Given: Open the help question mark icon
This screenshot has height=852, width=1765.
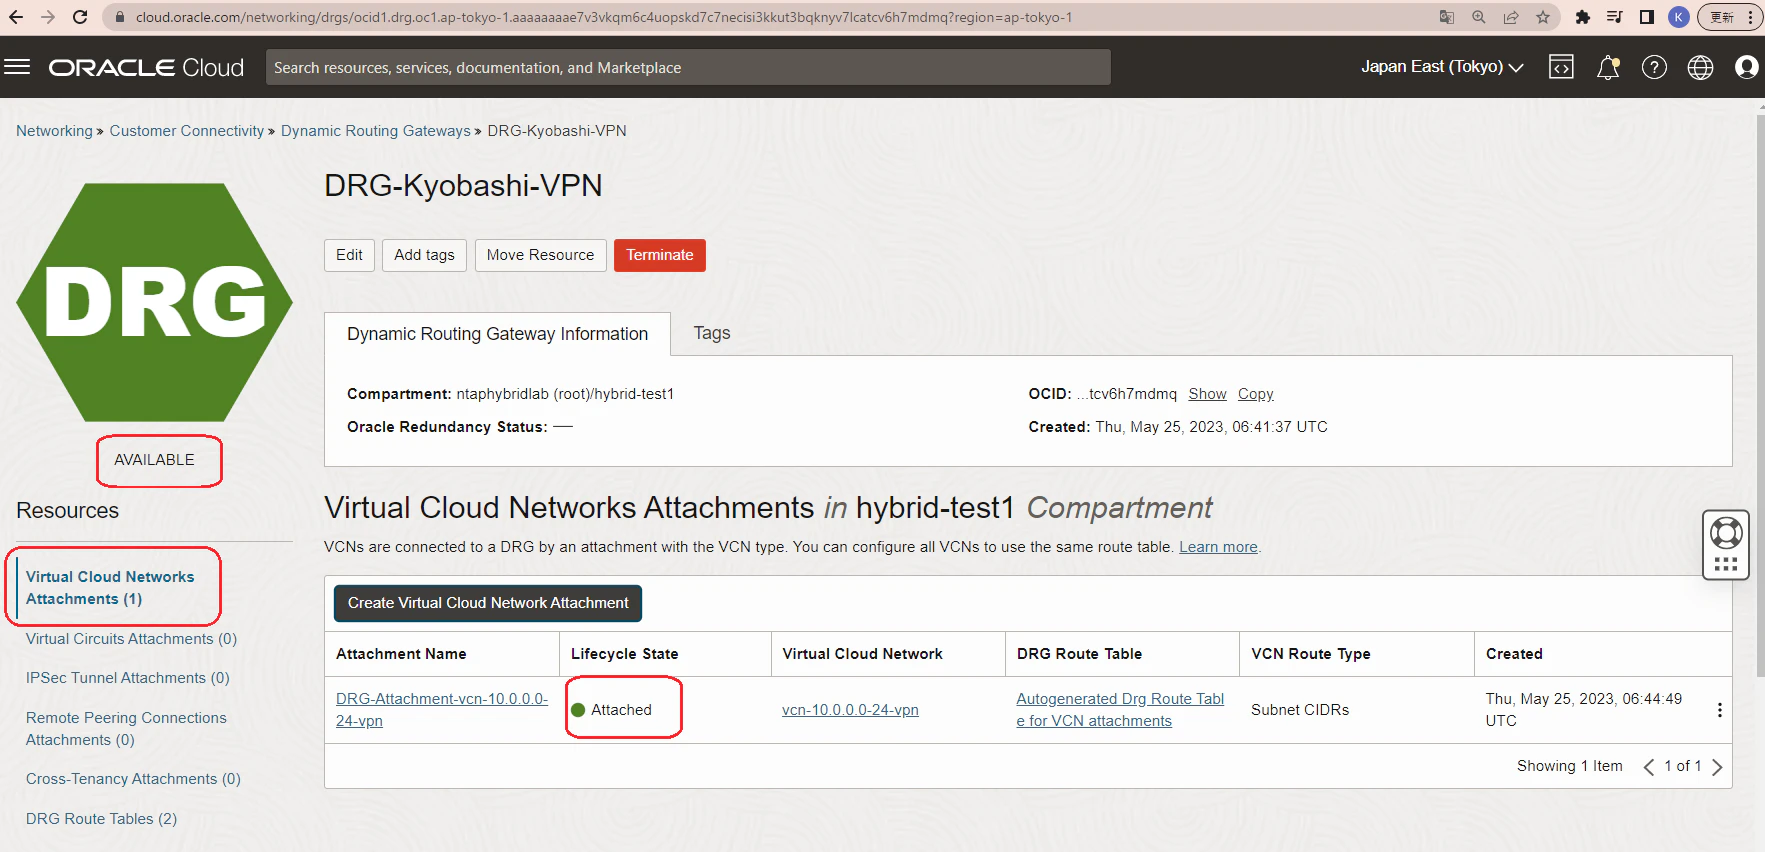Looking at the screenshot, I should pos(1655,67).
